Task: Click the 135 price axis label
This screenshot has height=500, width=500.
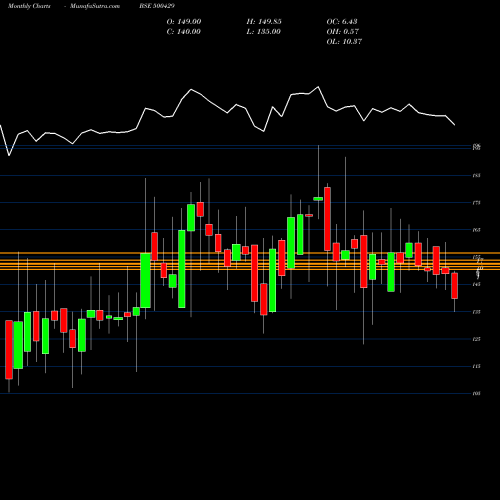Action: (476, 312)
